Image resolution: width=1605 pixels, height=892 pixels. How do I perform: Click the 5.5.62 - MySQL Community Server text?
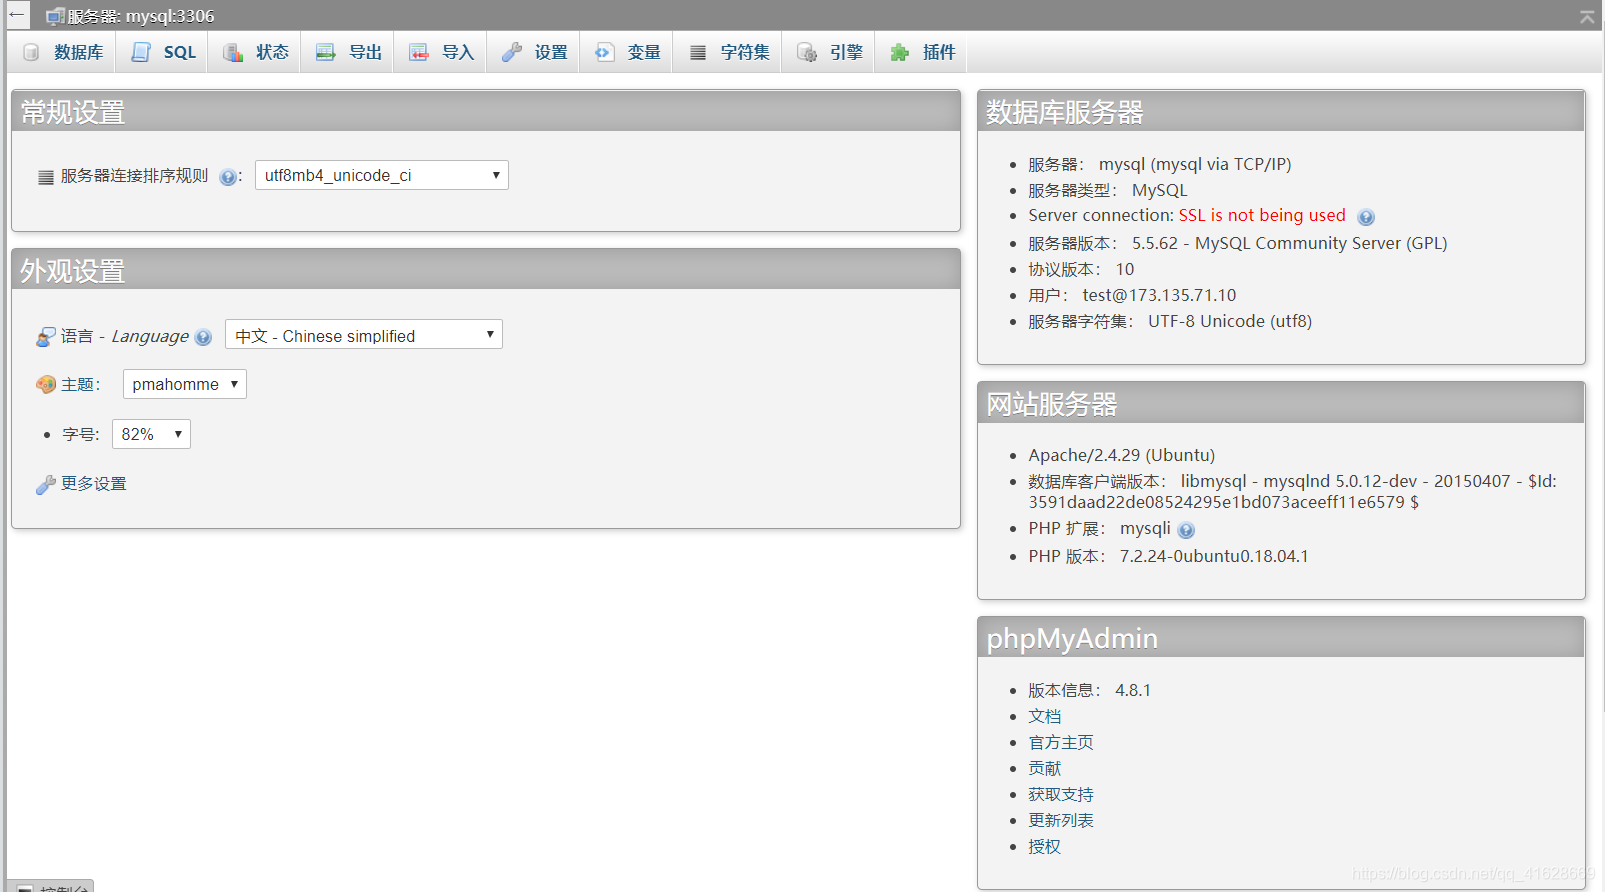tap(1289, 243)
